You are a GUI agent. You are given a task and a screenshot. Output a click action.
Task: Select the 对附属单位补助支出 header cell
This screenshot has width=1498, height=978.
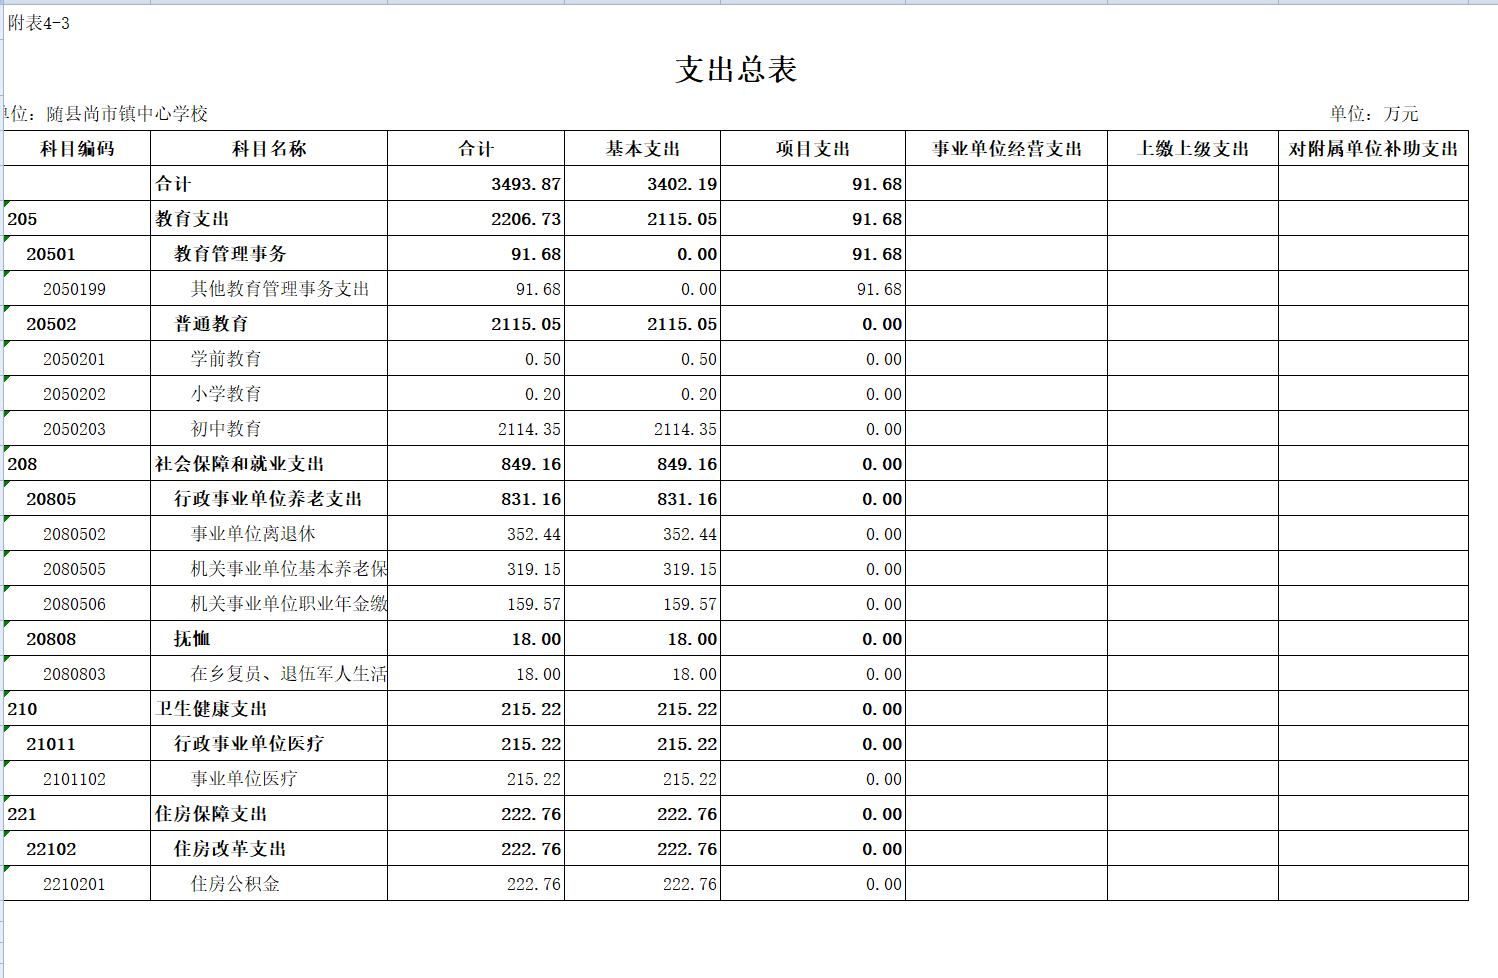tap(1374, 149)
